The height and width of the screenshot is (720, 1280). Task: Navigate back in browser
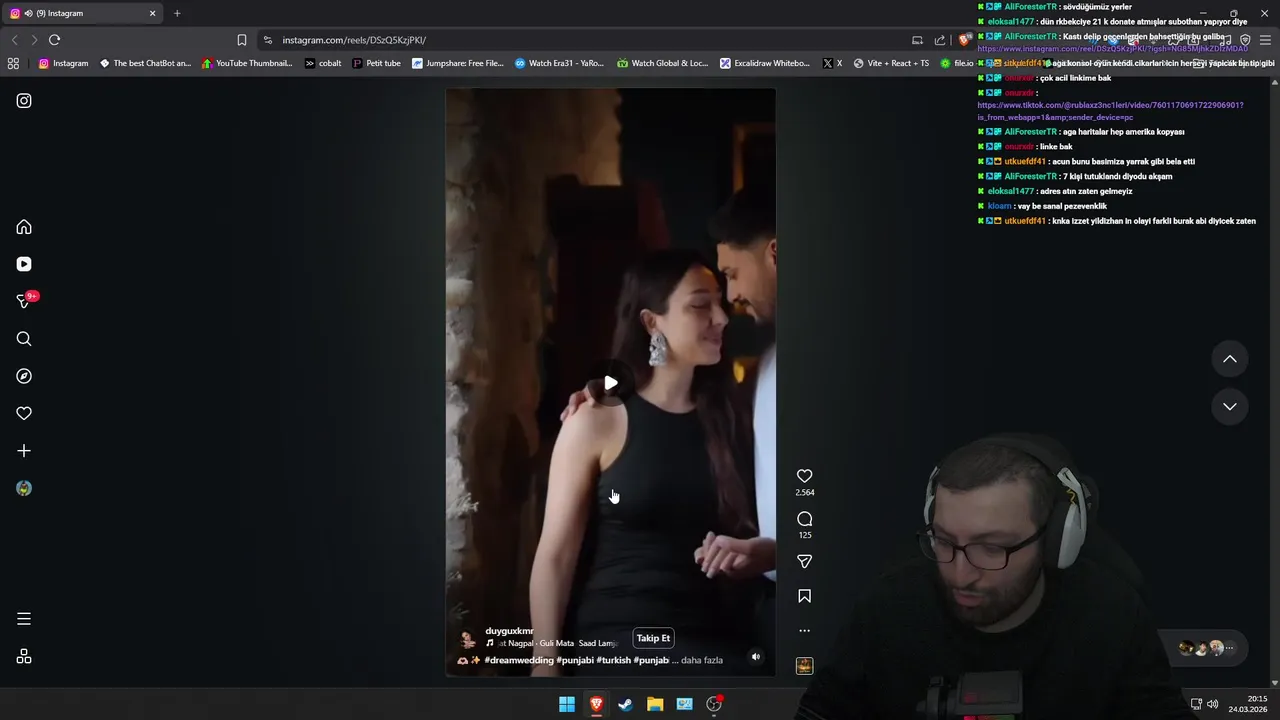click(x=14, y=40)
